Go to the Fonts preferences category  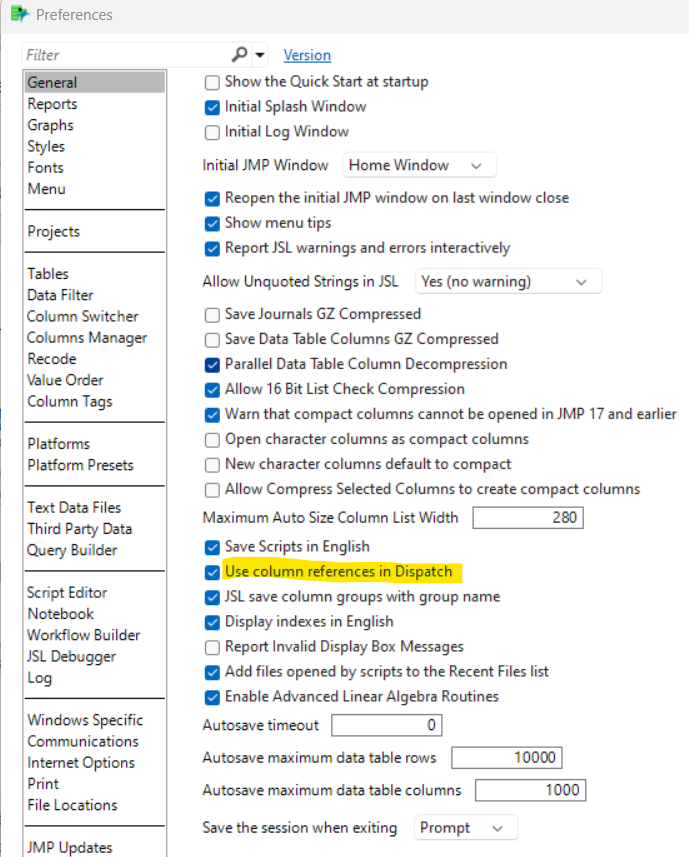click(x=45, y=168)
